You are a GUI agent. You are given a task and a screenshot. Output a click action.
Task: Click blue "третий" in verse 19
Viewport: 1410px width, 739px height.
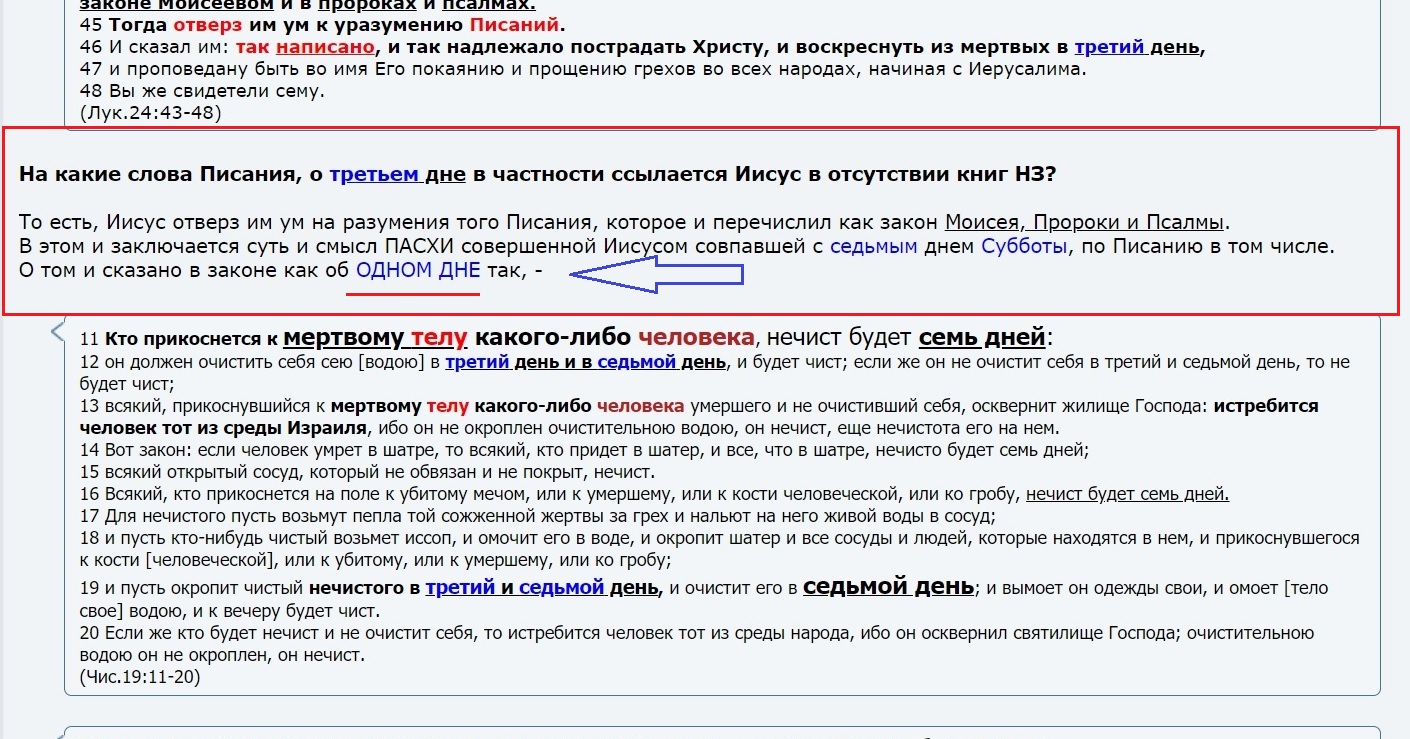tap(461, 588)
